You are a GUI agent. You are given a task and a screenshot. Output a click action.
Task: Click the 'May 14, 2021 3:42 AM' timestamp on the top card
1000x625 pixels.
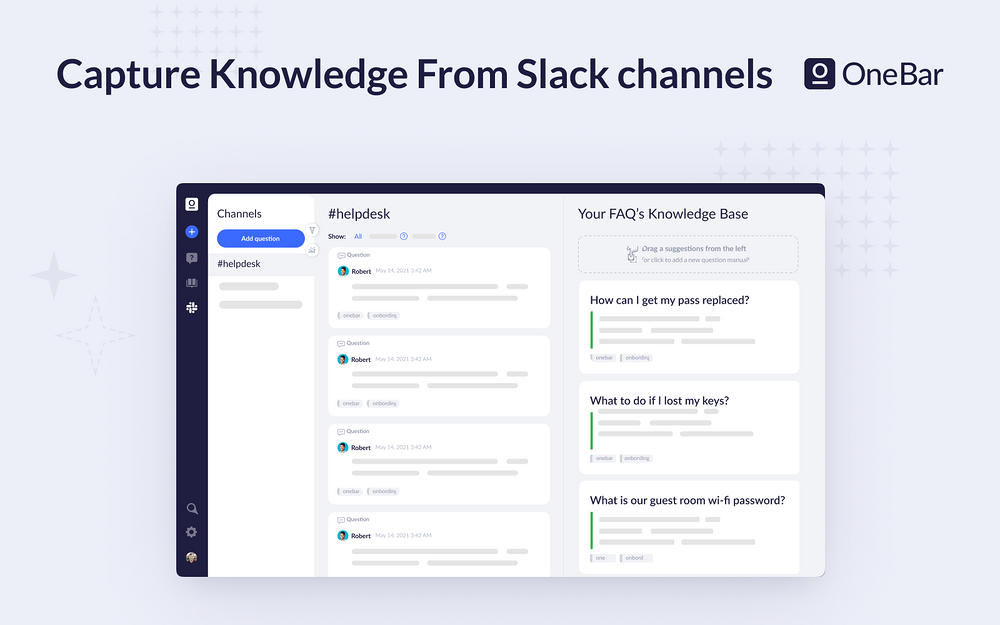coord(403,271)
